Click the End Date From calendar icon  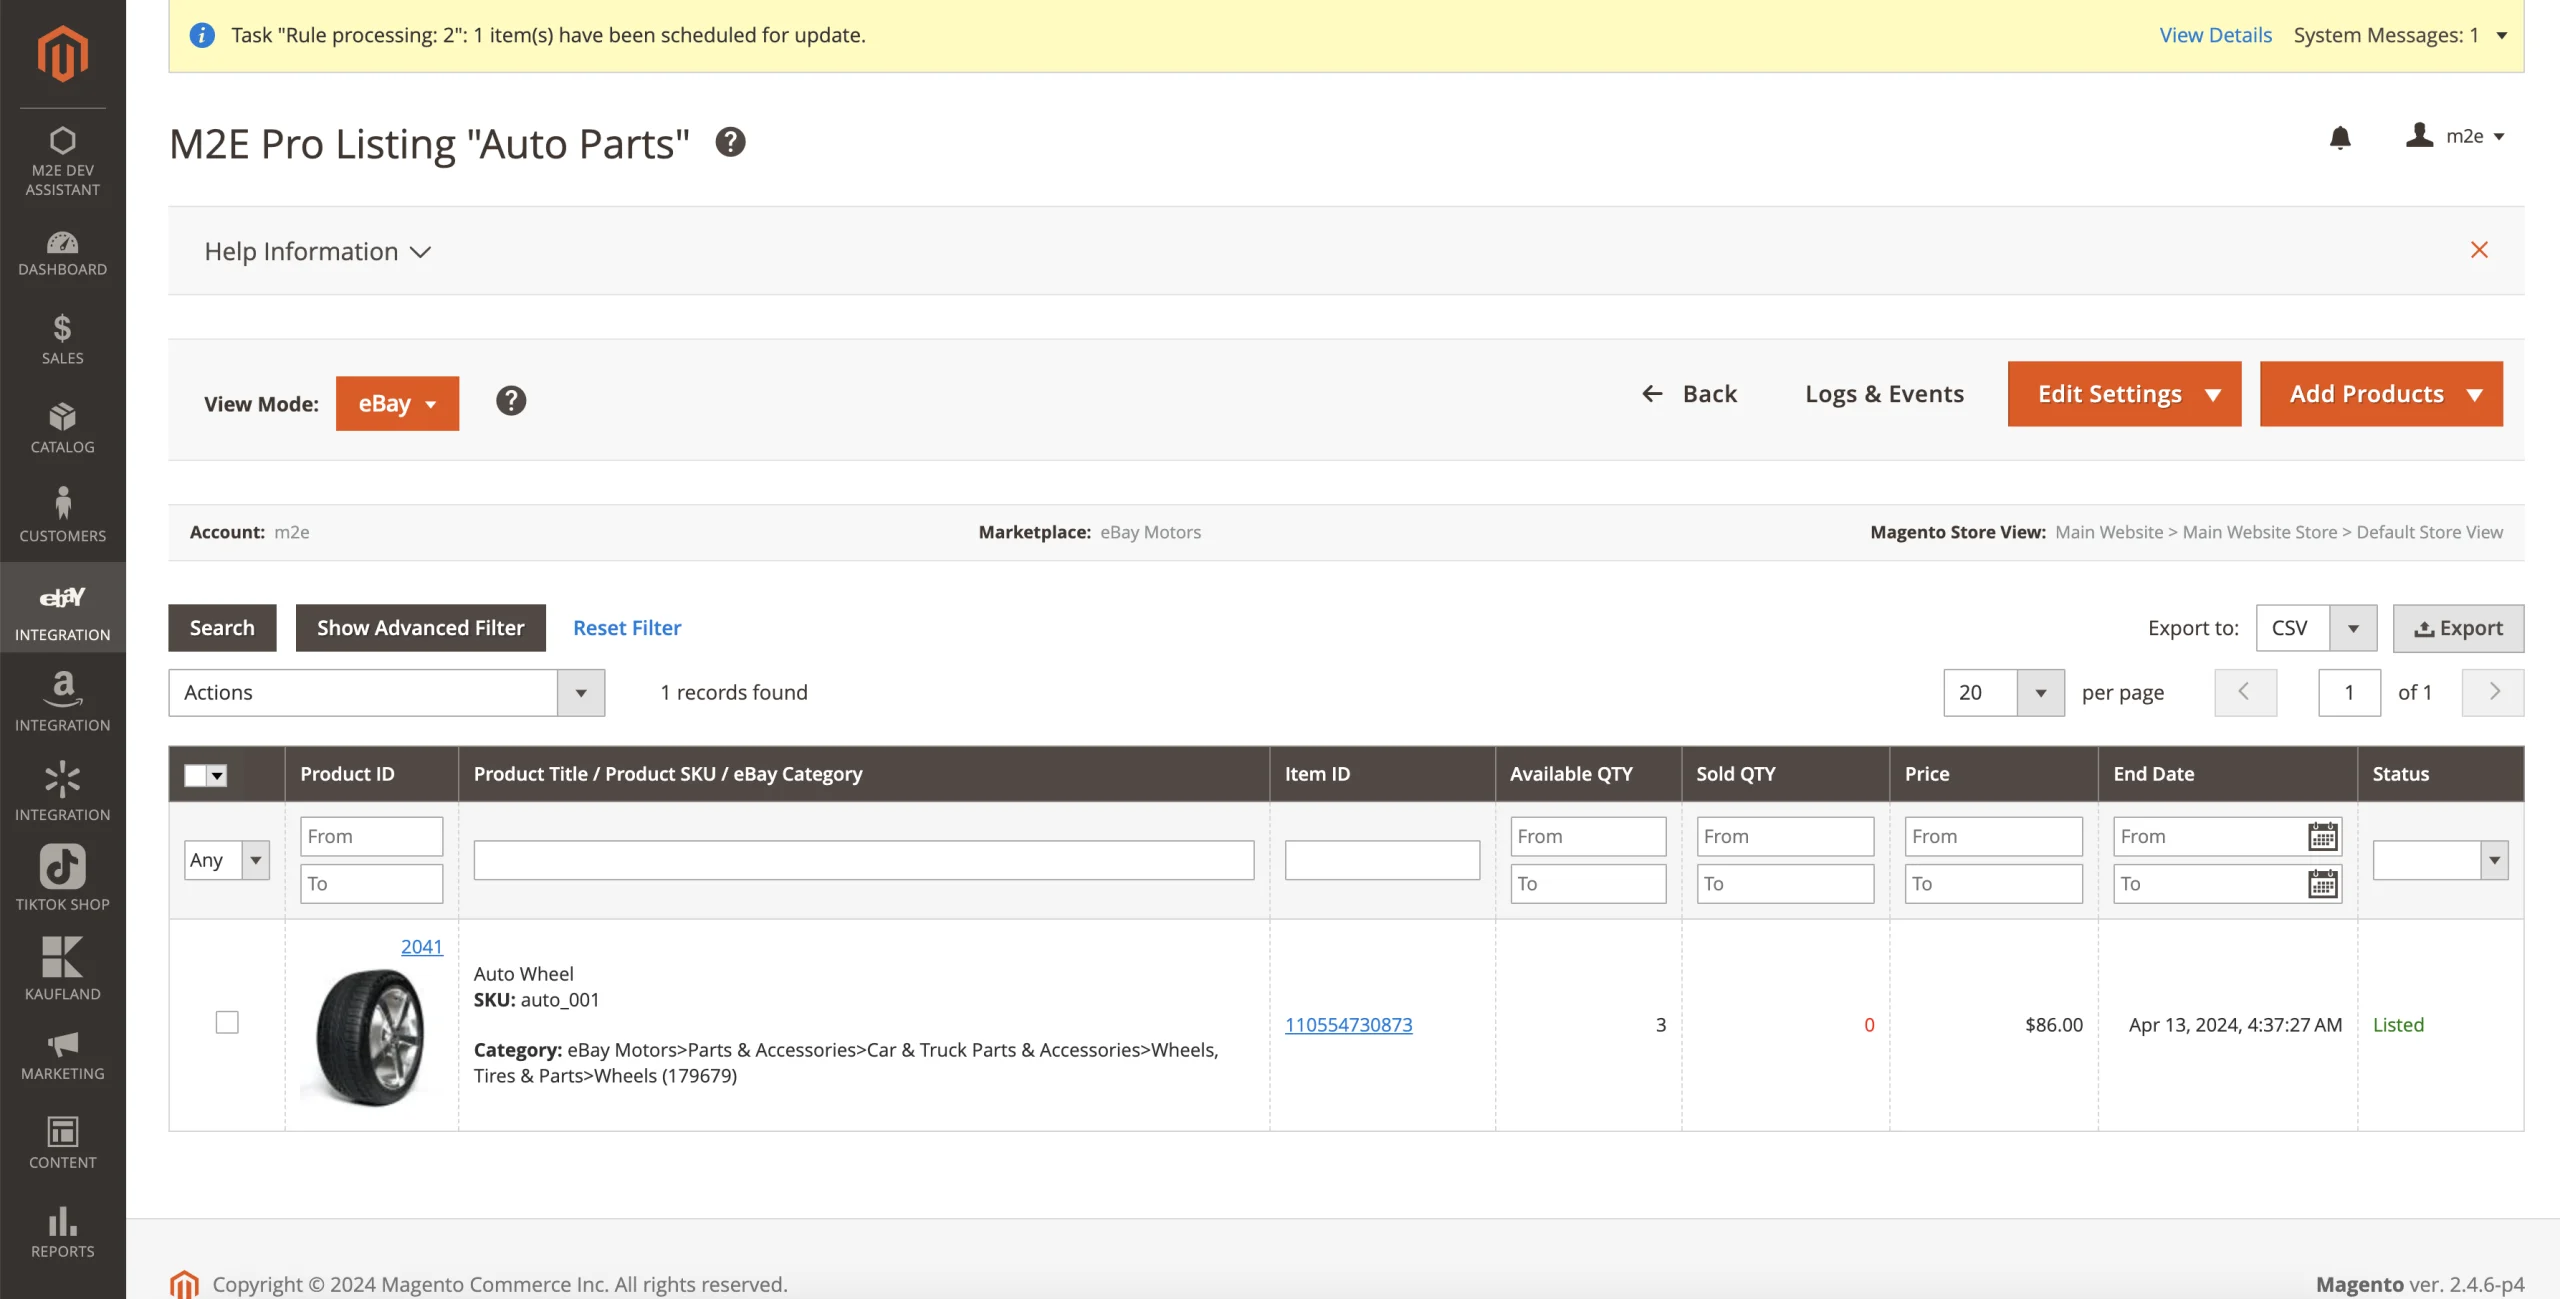coord(2322,836)
